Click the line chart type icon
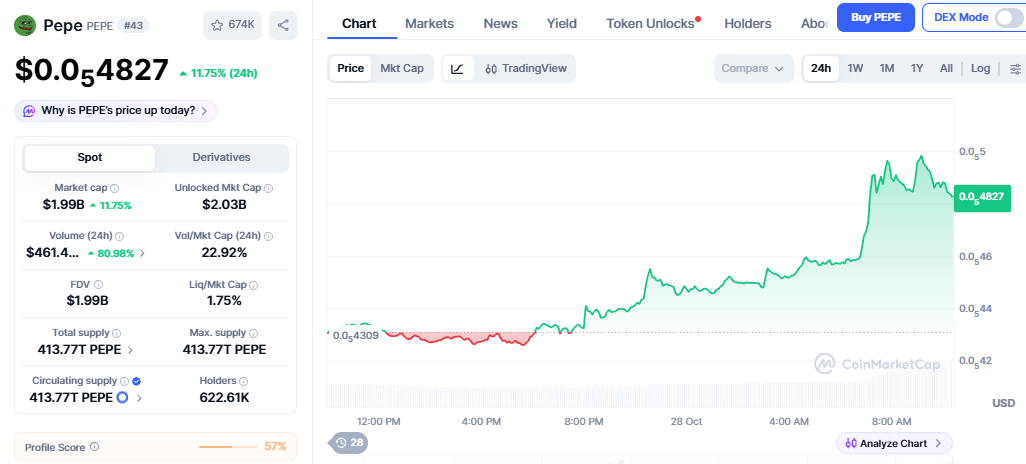This screenshot has width=1026, height=464. 457,68
